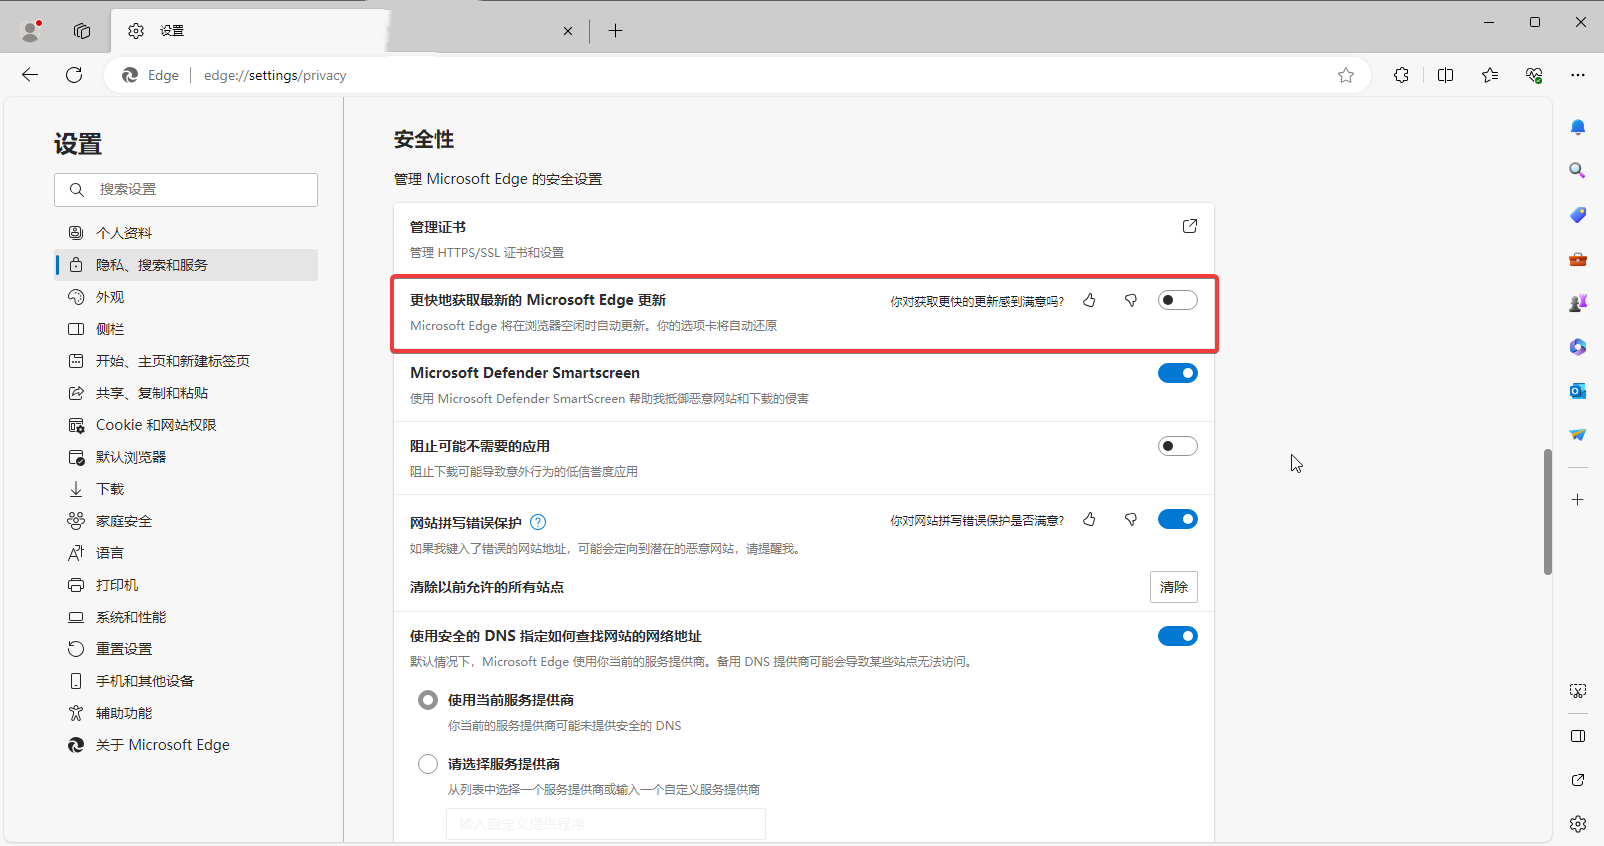Toggle sidebar hide panel icon
Viewport: 1604px width, 846px height.
point(1578,736)
